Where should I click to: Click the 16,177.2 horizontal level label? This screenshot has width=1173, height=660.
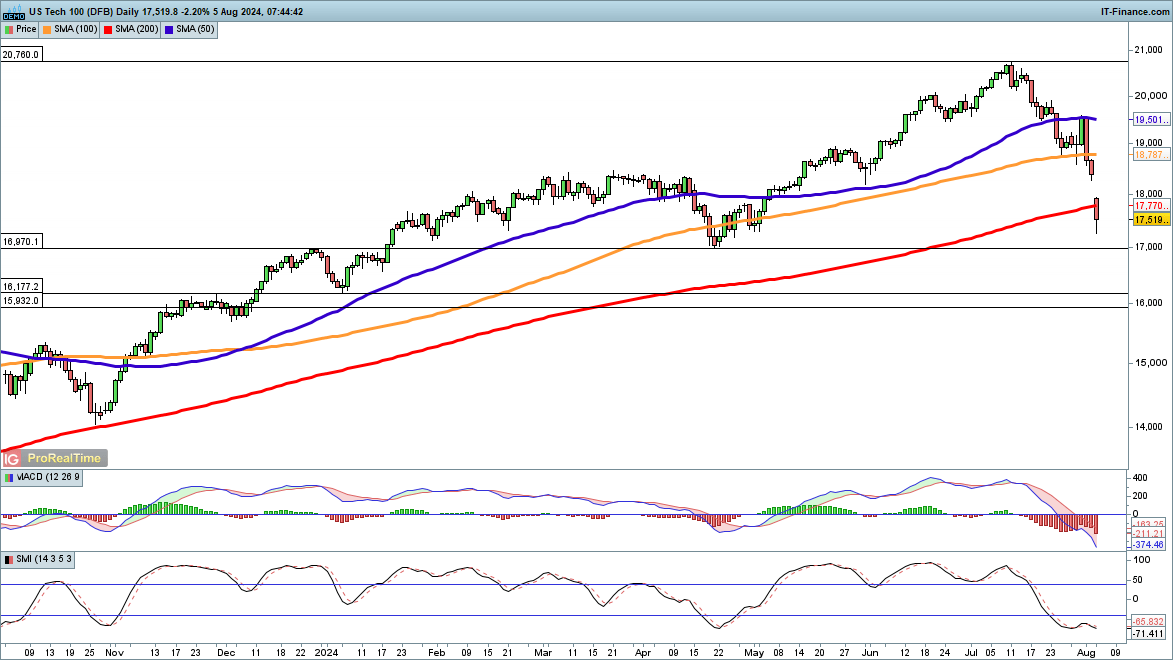click(x=21, y=286)
